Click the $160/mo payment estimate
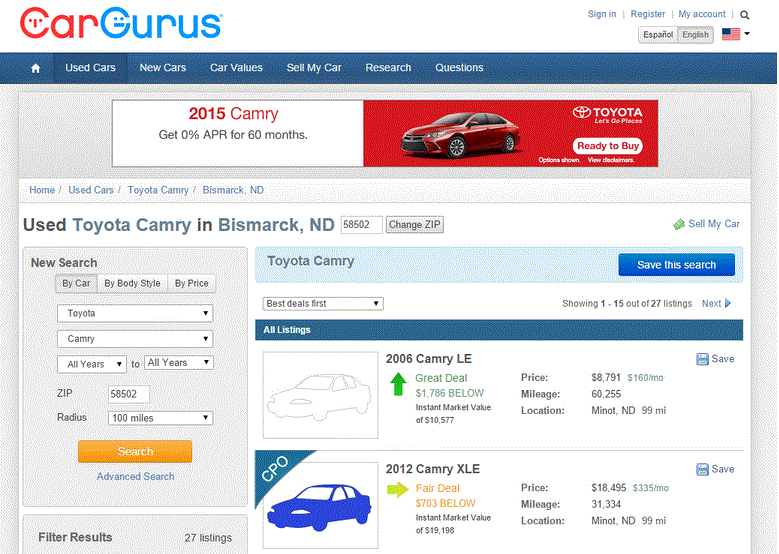This screenshot has height=554, width=779. click(x=645, y=378)
